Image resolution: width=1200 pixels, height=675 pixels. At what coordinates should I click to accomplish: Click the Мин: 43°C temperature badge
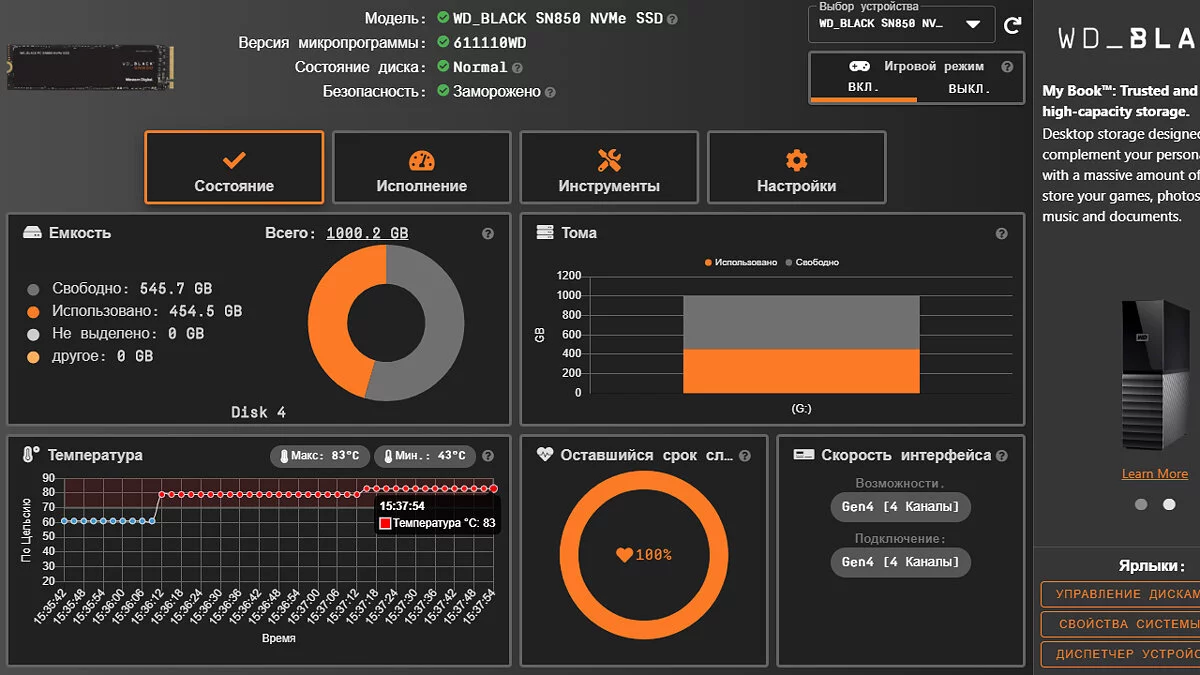pyautogui.click(x=425, y=456)
